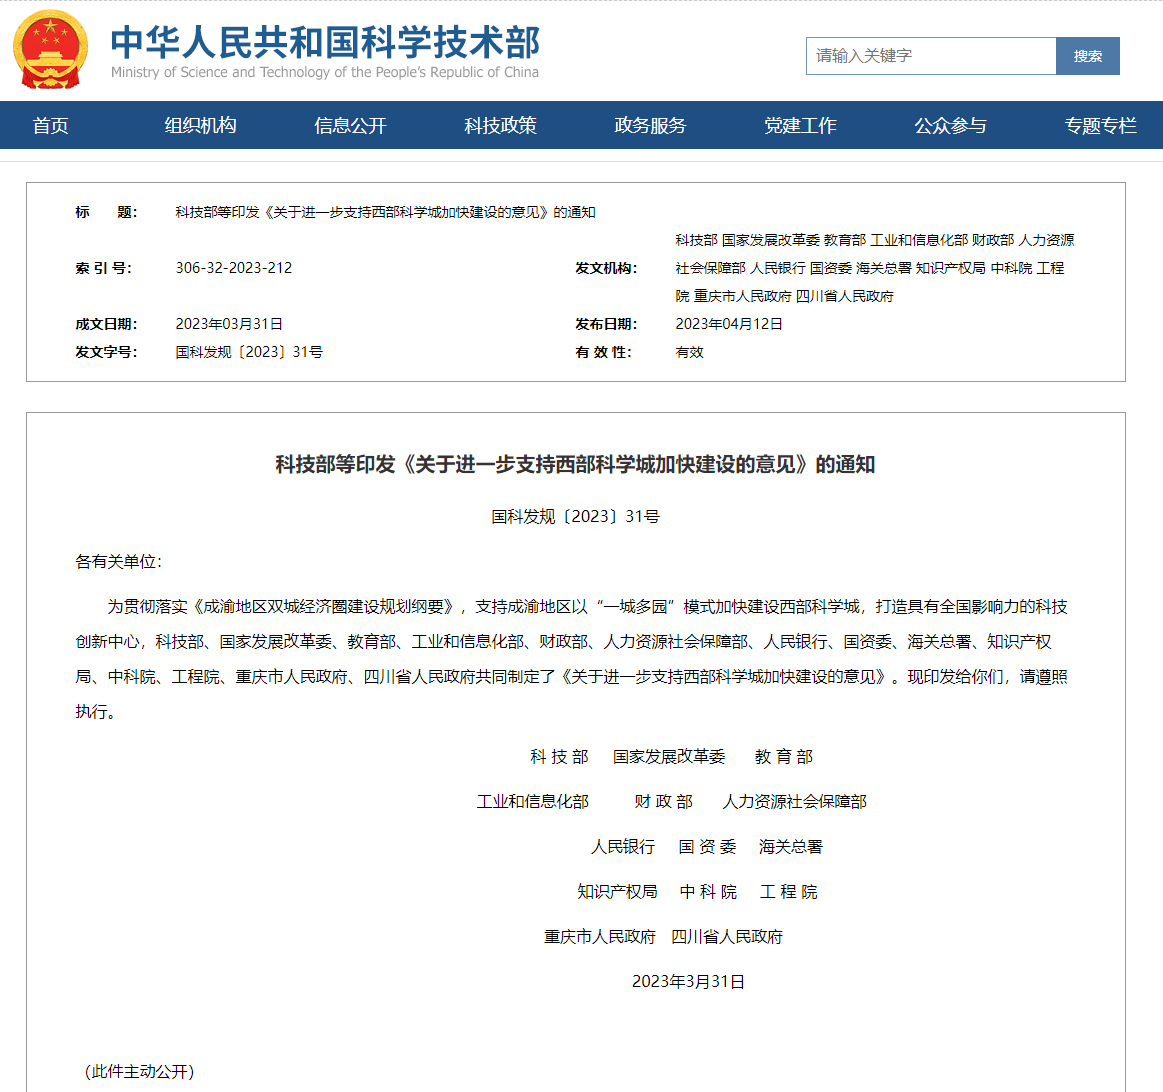Click 知识产权局 in the signature block
Image resolution: width=1163 pixels, height=1092 pixels.
tap(617, 892)
